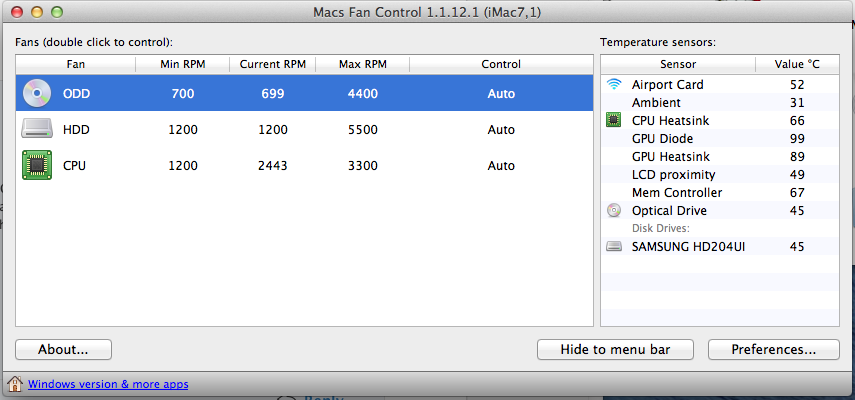Click the CPU Heatsink chip icon
855x400 pixels.
click(614, 120)
